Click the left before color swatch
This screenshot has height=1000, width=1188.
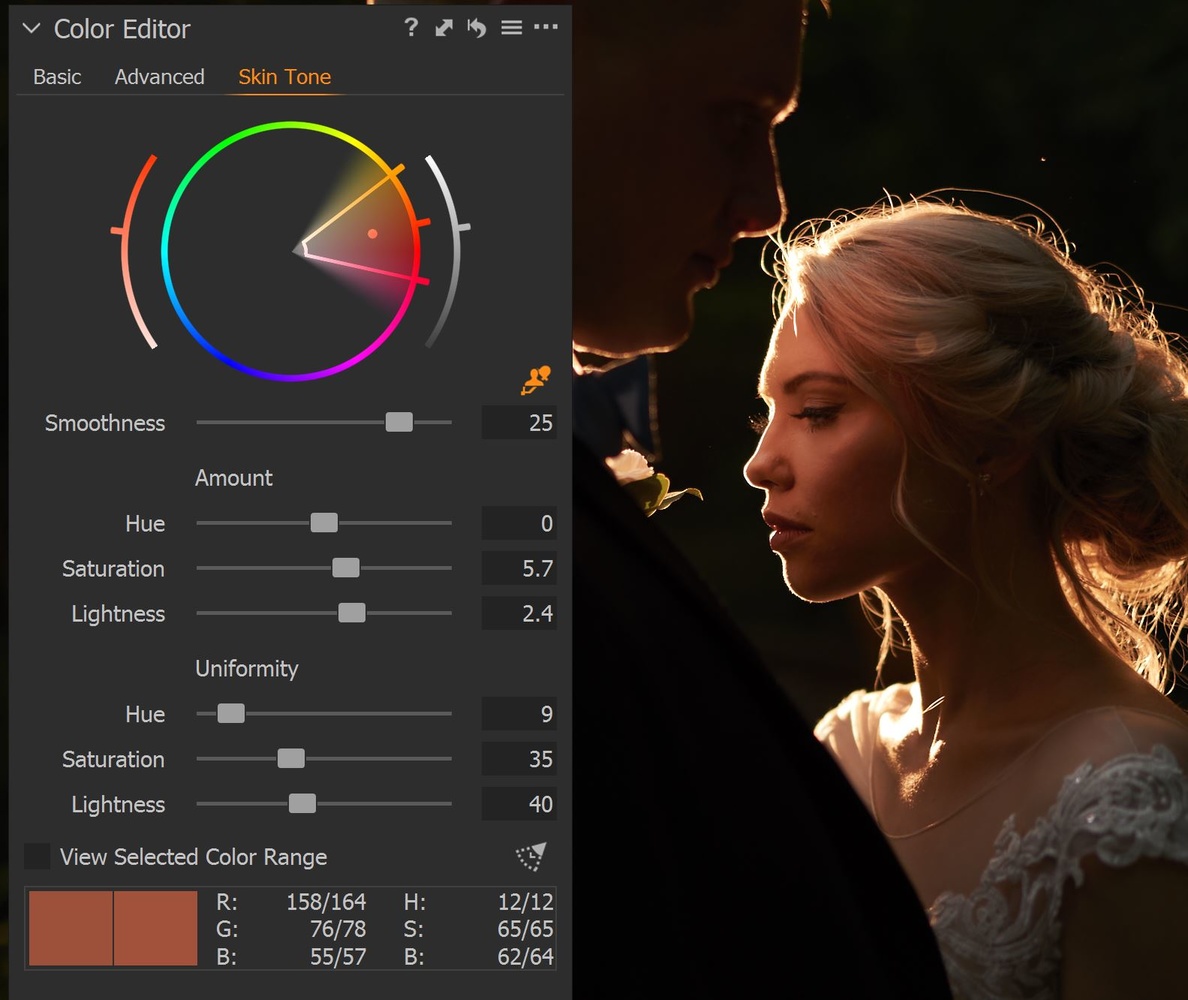click(70, 928)
